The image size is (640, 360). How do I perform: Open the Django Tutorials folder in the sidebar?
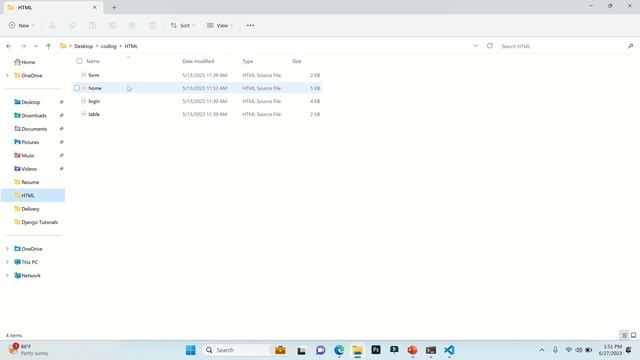tap(36, 222)
